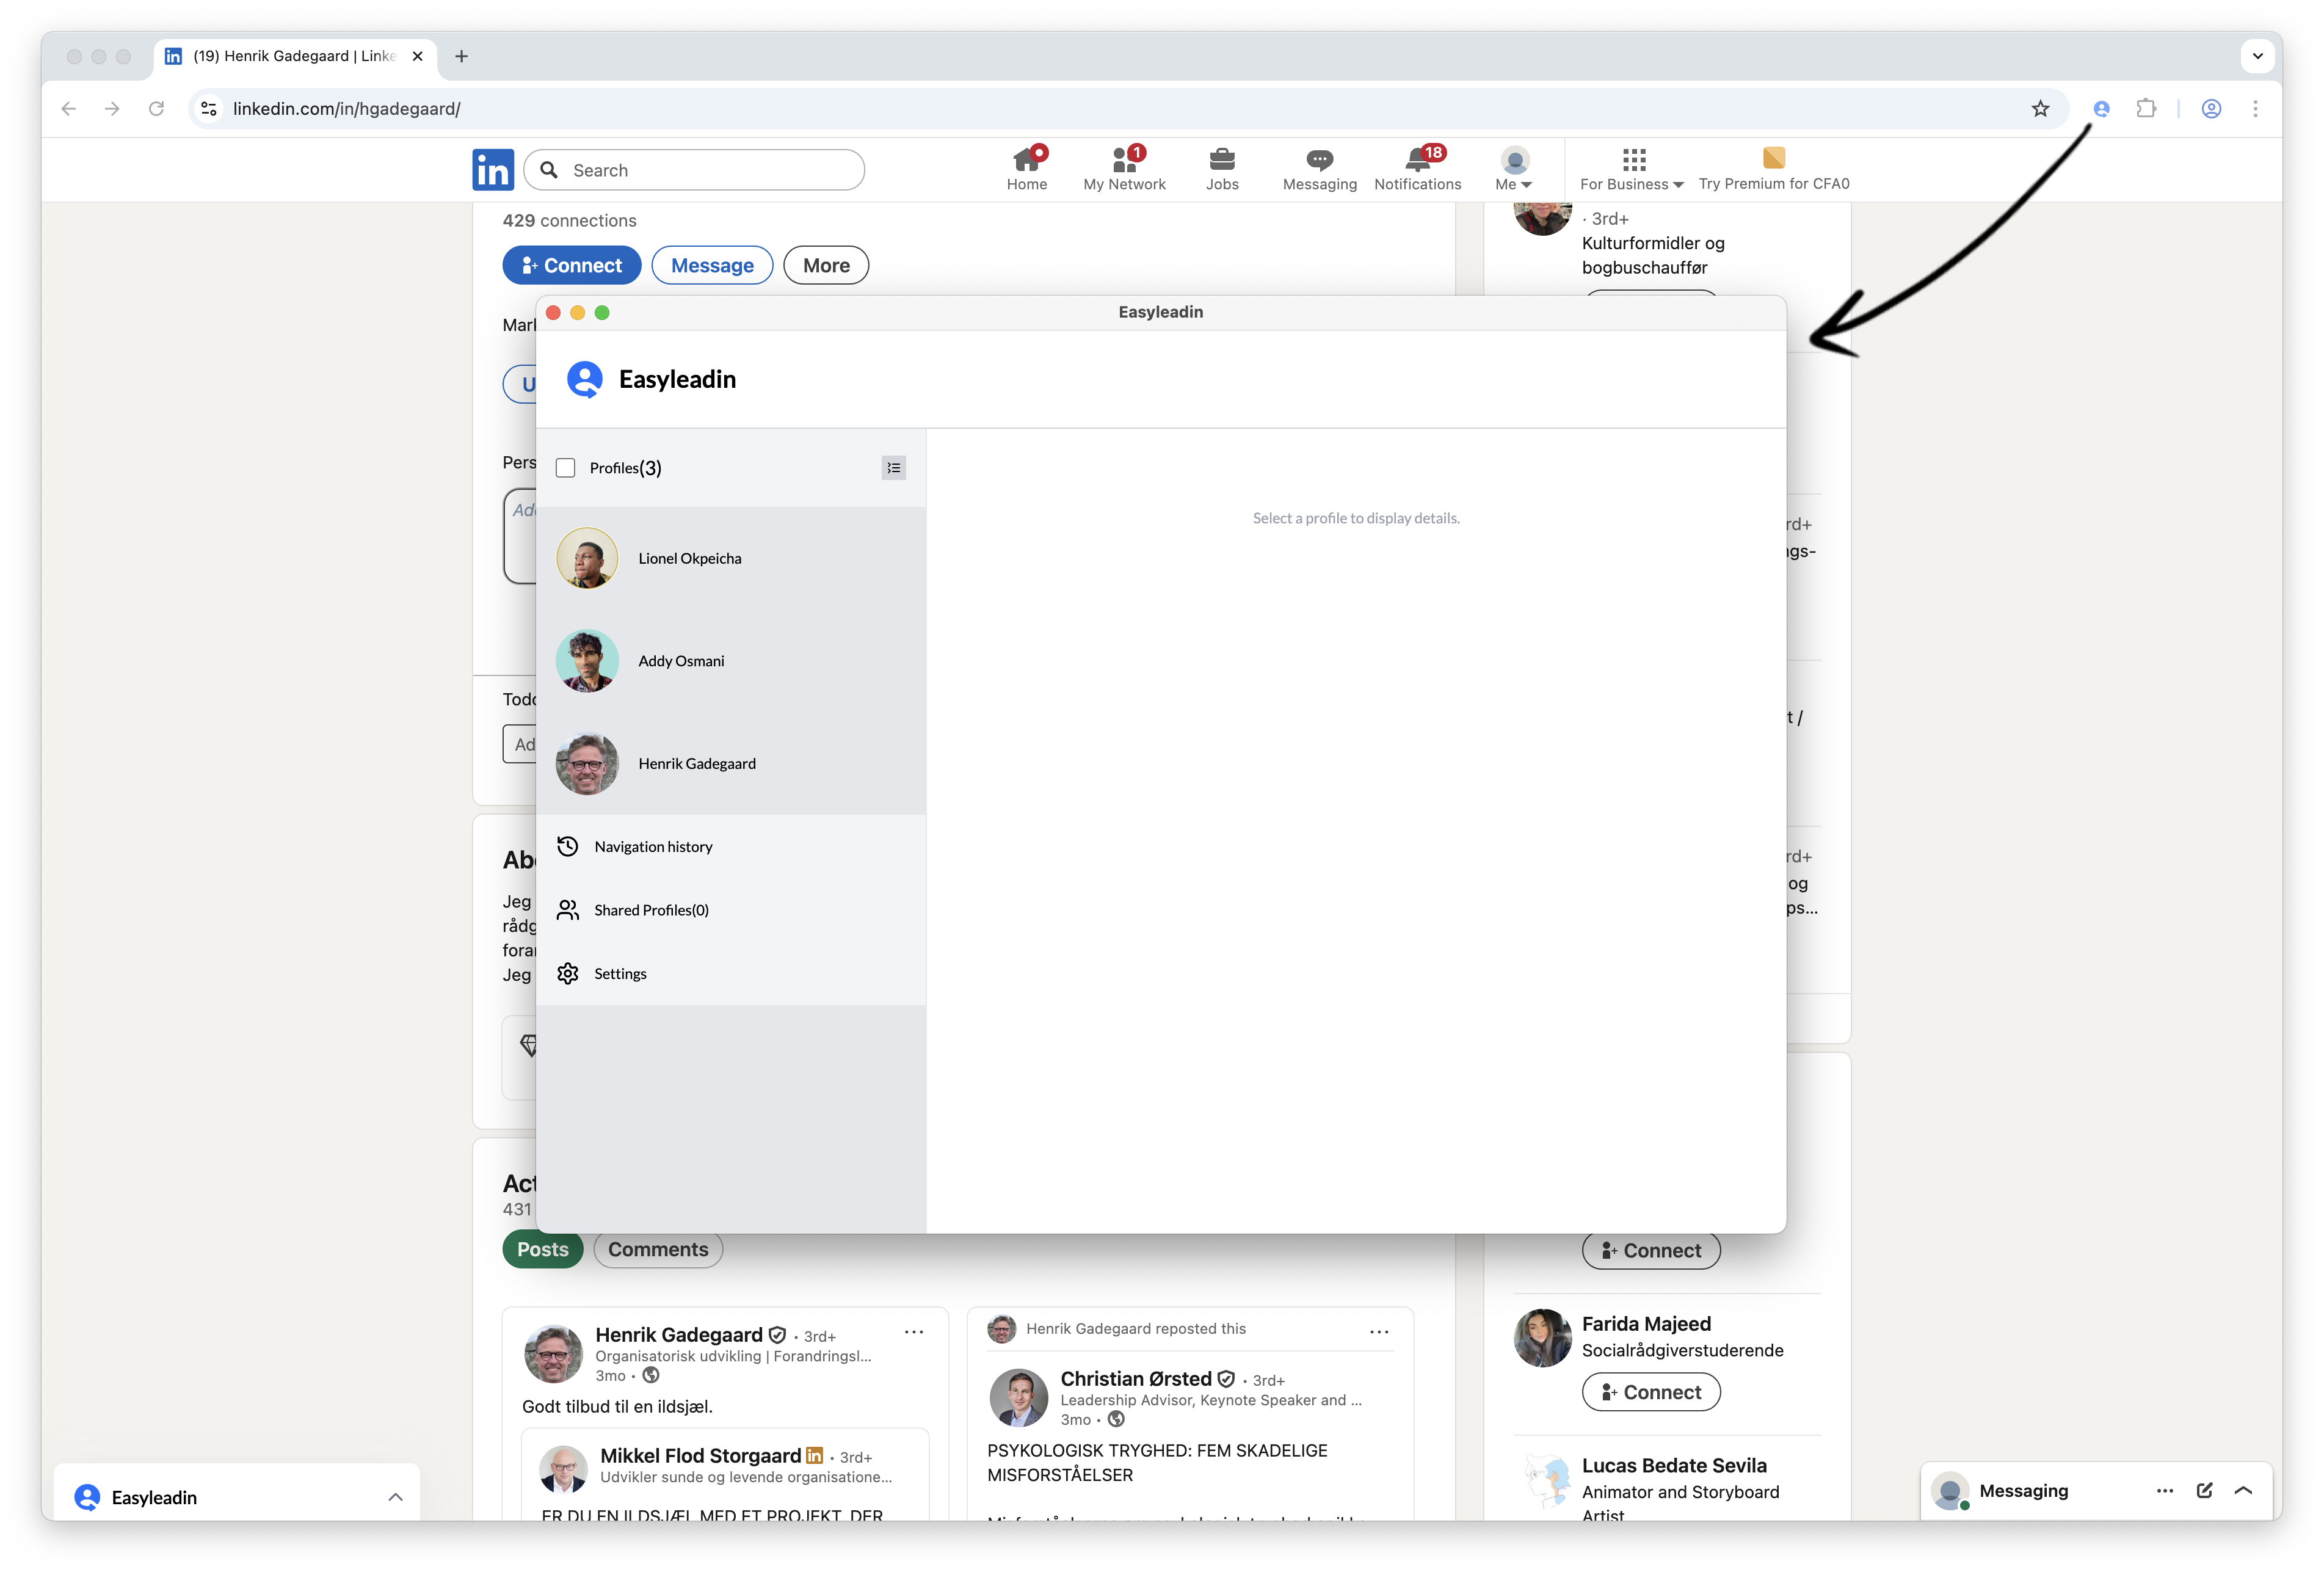Open Easyleadin Settings
Viewport: 2324px width, 1572px height.
click(x=620, y=972)
